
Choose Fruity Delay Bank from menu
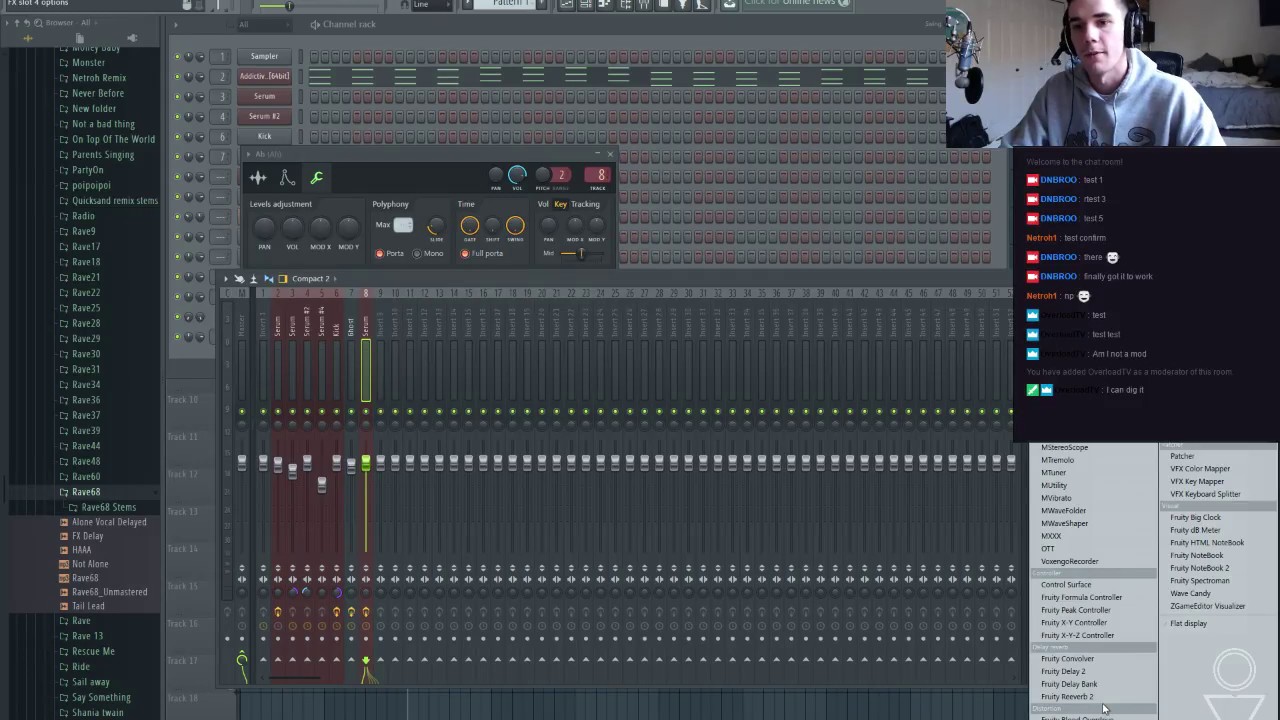pos(1069,684)
